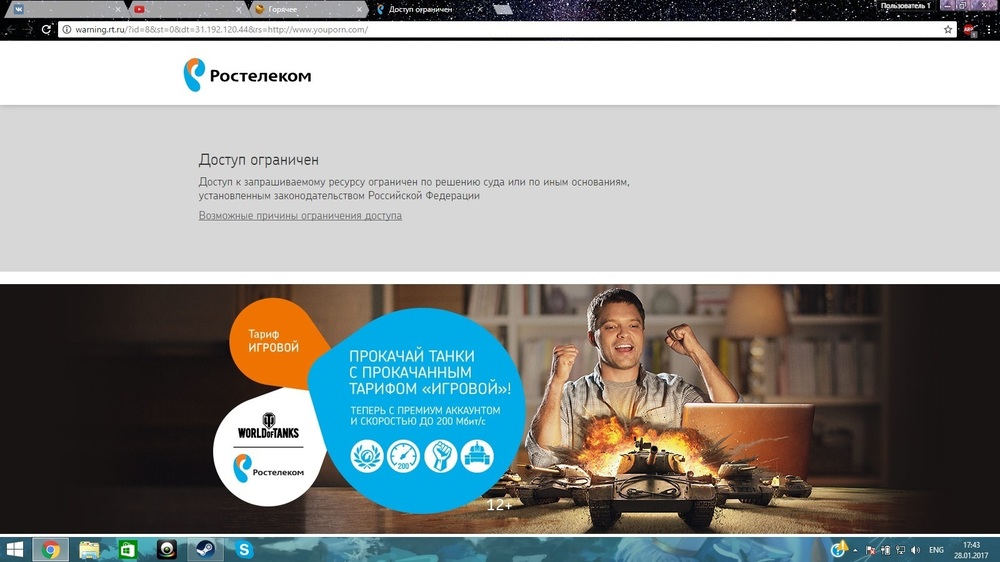Open the network status tray icon
This screenshot has width=1000, height=562.
[x=900, y=550]
